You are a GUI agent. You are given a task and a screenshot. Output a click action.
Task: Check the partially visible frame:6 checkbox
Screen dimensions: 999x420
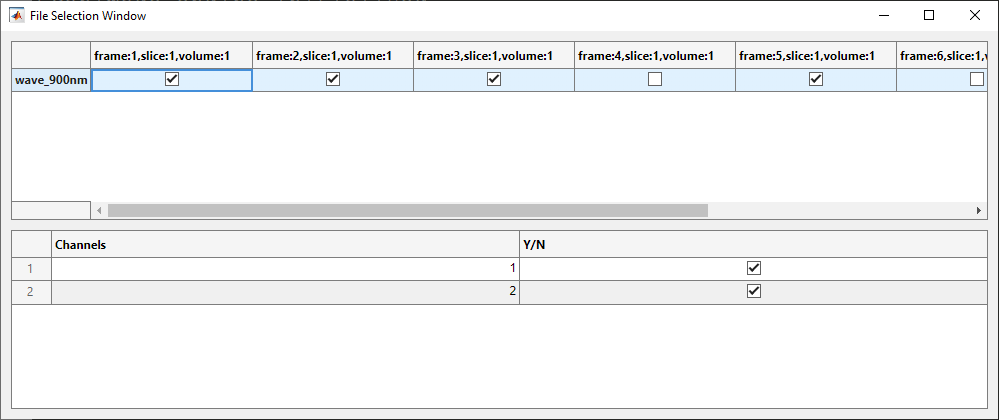[x=977, y=80]
